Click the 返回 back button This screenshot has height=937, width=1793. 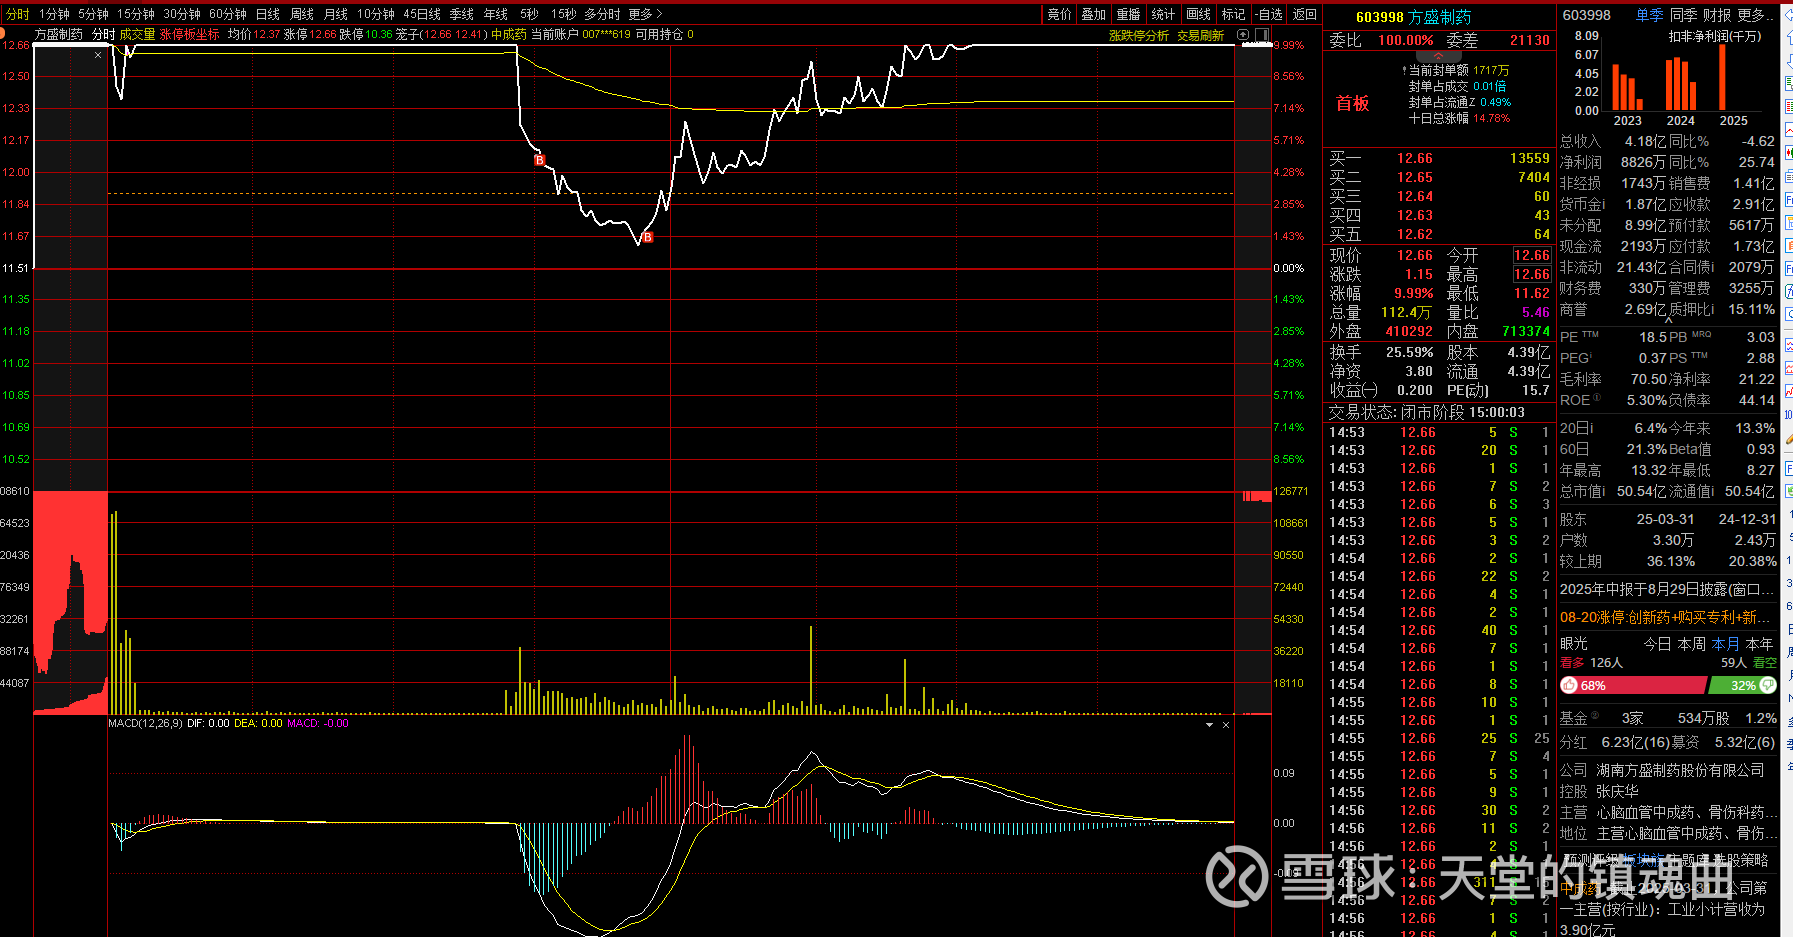click(1305, 14)
